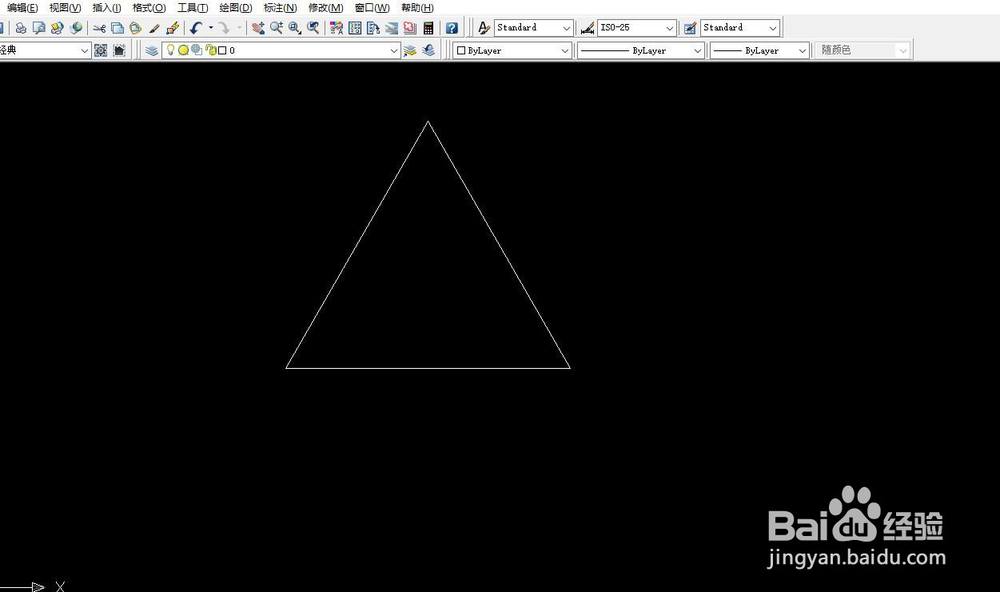The width and height of the screenshot is (1000, 592).
Task: Open the QuickCalc calculator icon
Action: tap(429, 28)
